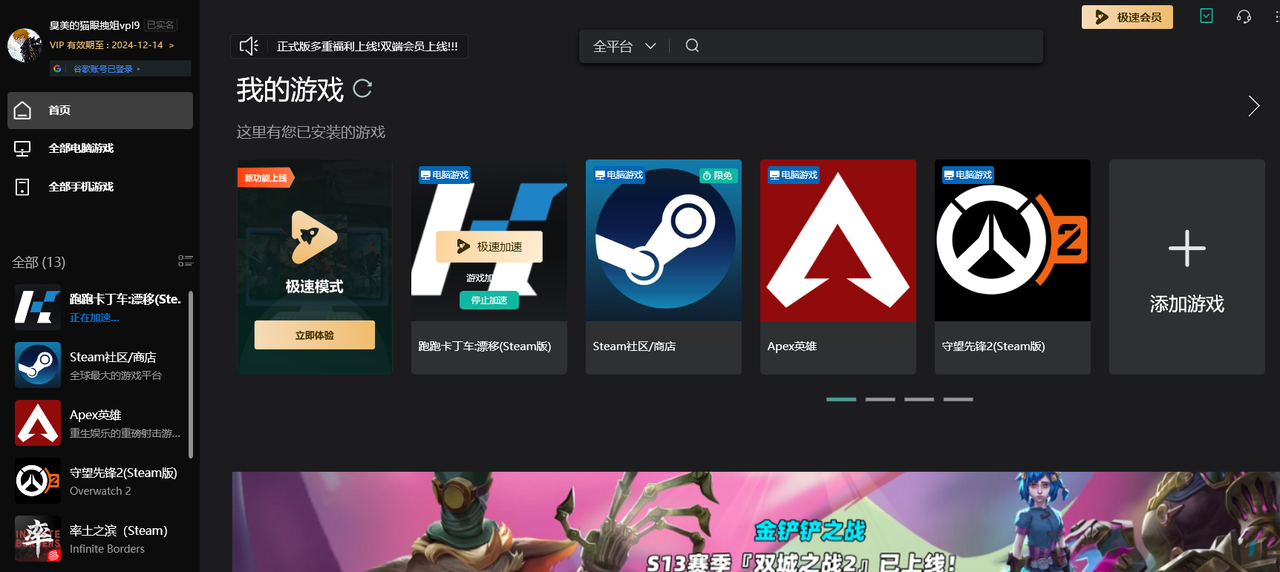Click the 已实名 verification badge
Image resolution: width=1280 pixels, height=572 pixels.
160,25
